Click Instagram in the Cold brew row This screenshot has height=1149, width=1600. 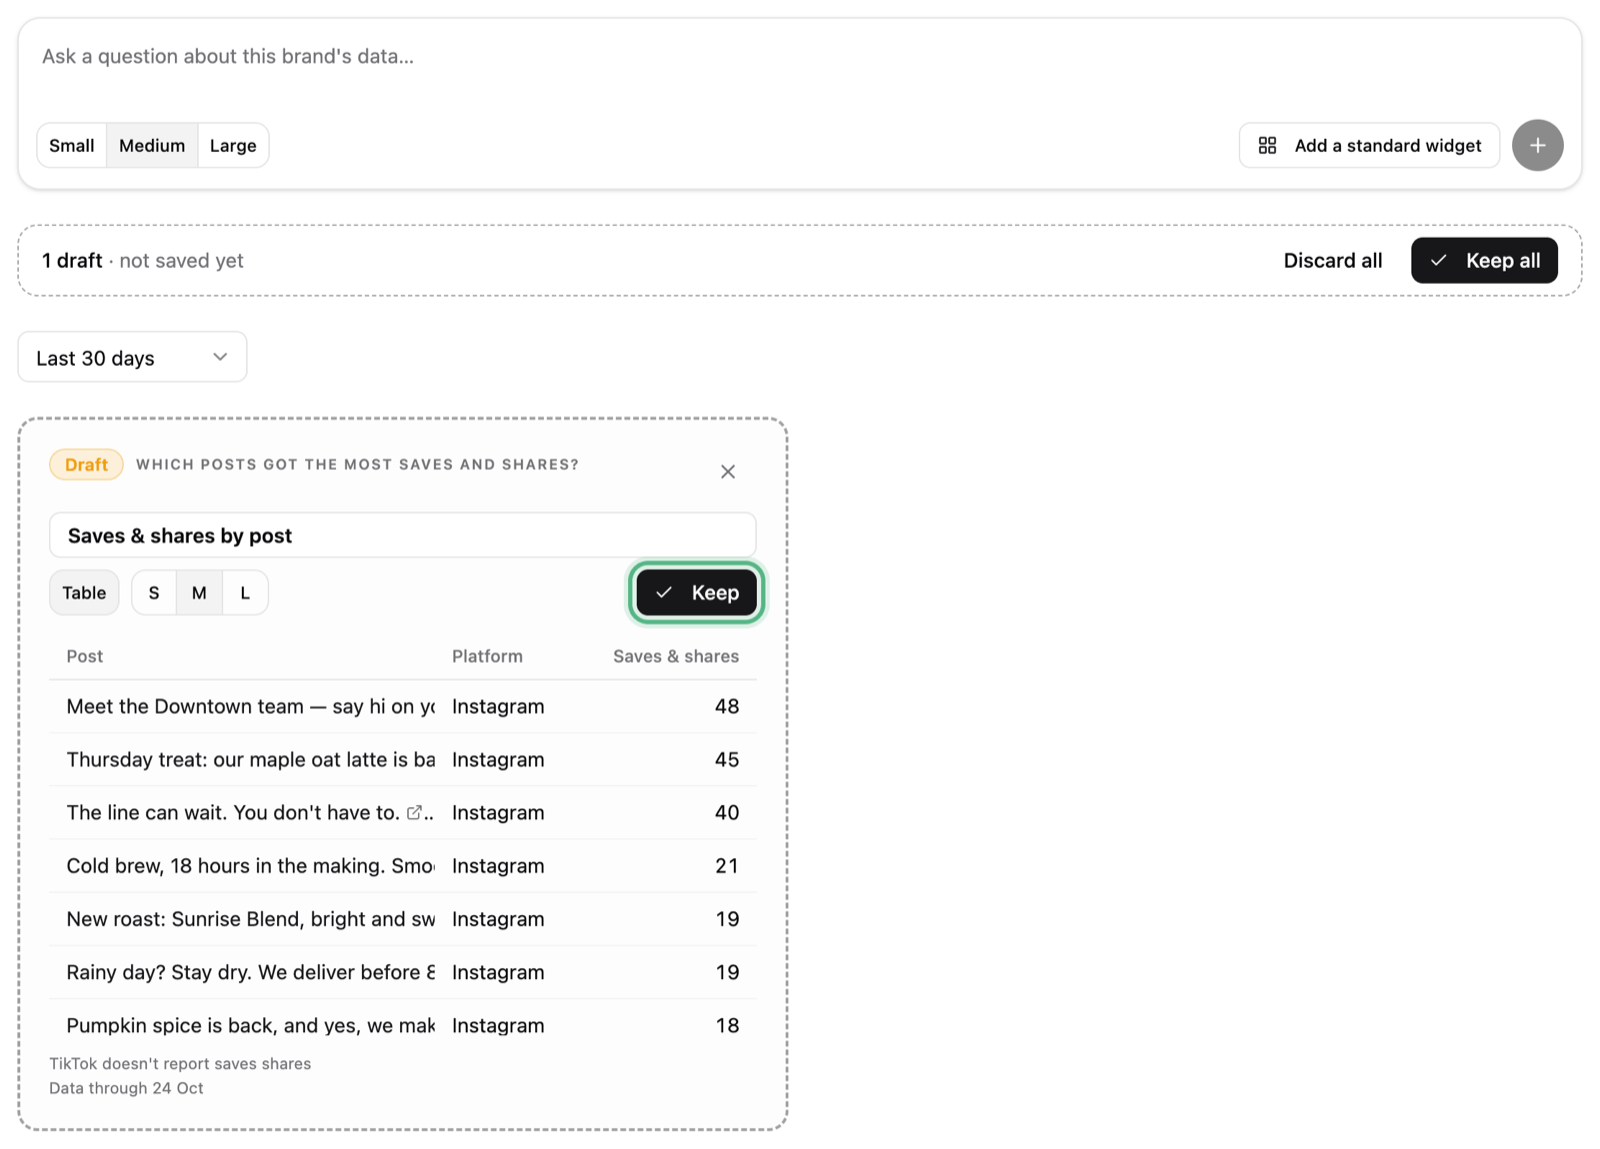pyautogui.click(x=498, y=865)
